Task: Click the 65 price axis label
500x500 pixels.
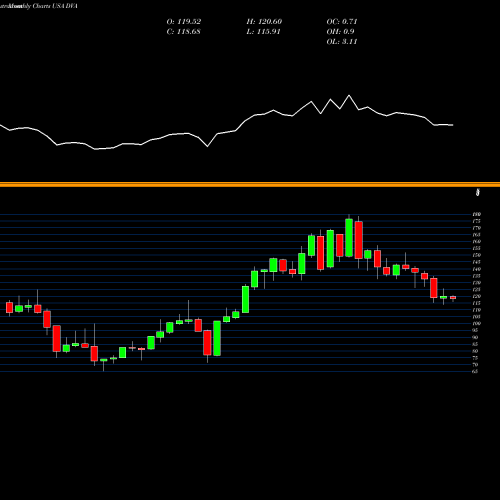Action: point(475,371)
